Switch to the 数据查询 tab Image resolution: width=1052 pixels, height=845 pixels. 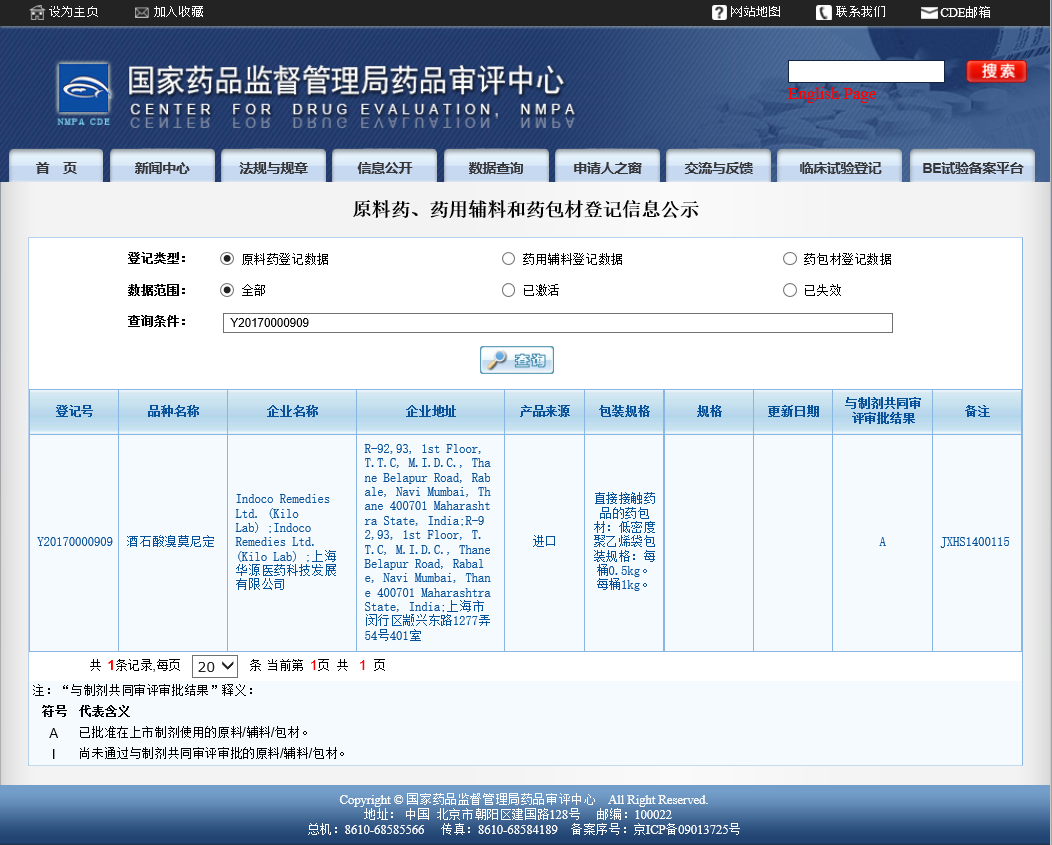[x=497, y=166]
